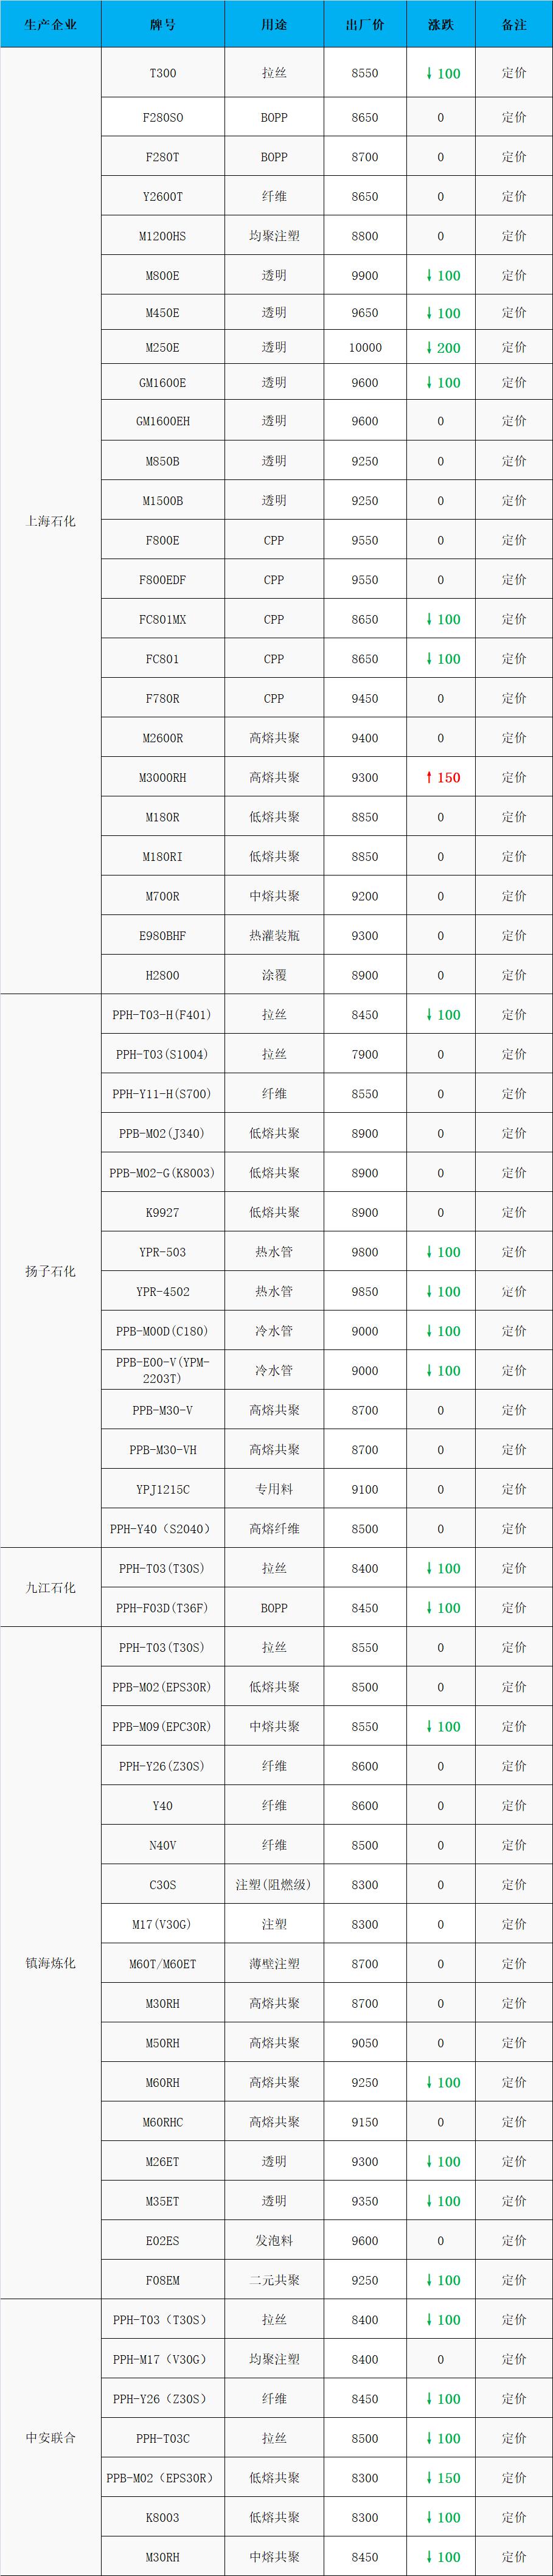Click the 热灌装瓶 usage cell

pyautogui.click(x=274, y=936)
